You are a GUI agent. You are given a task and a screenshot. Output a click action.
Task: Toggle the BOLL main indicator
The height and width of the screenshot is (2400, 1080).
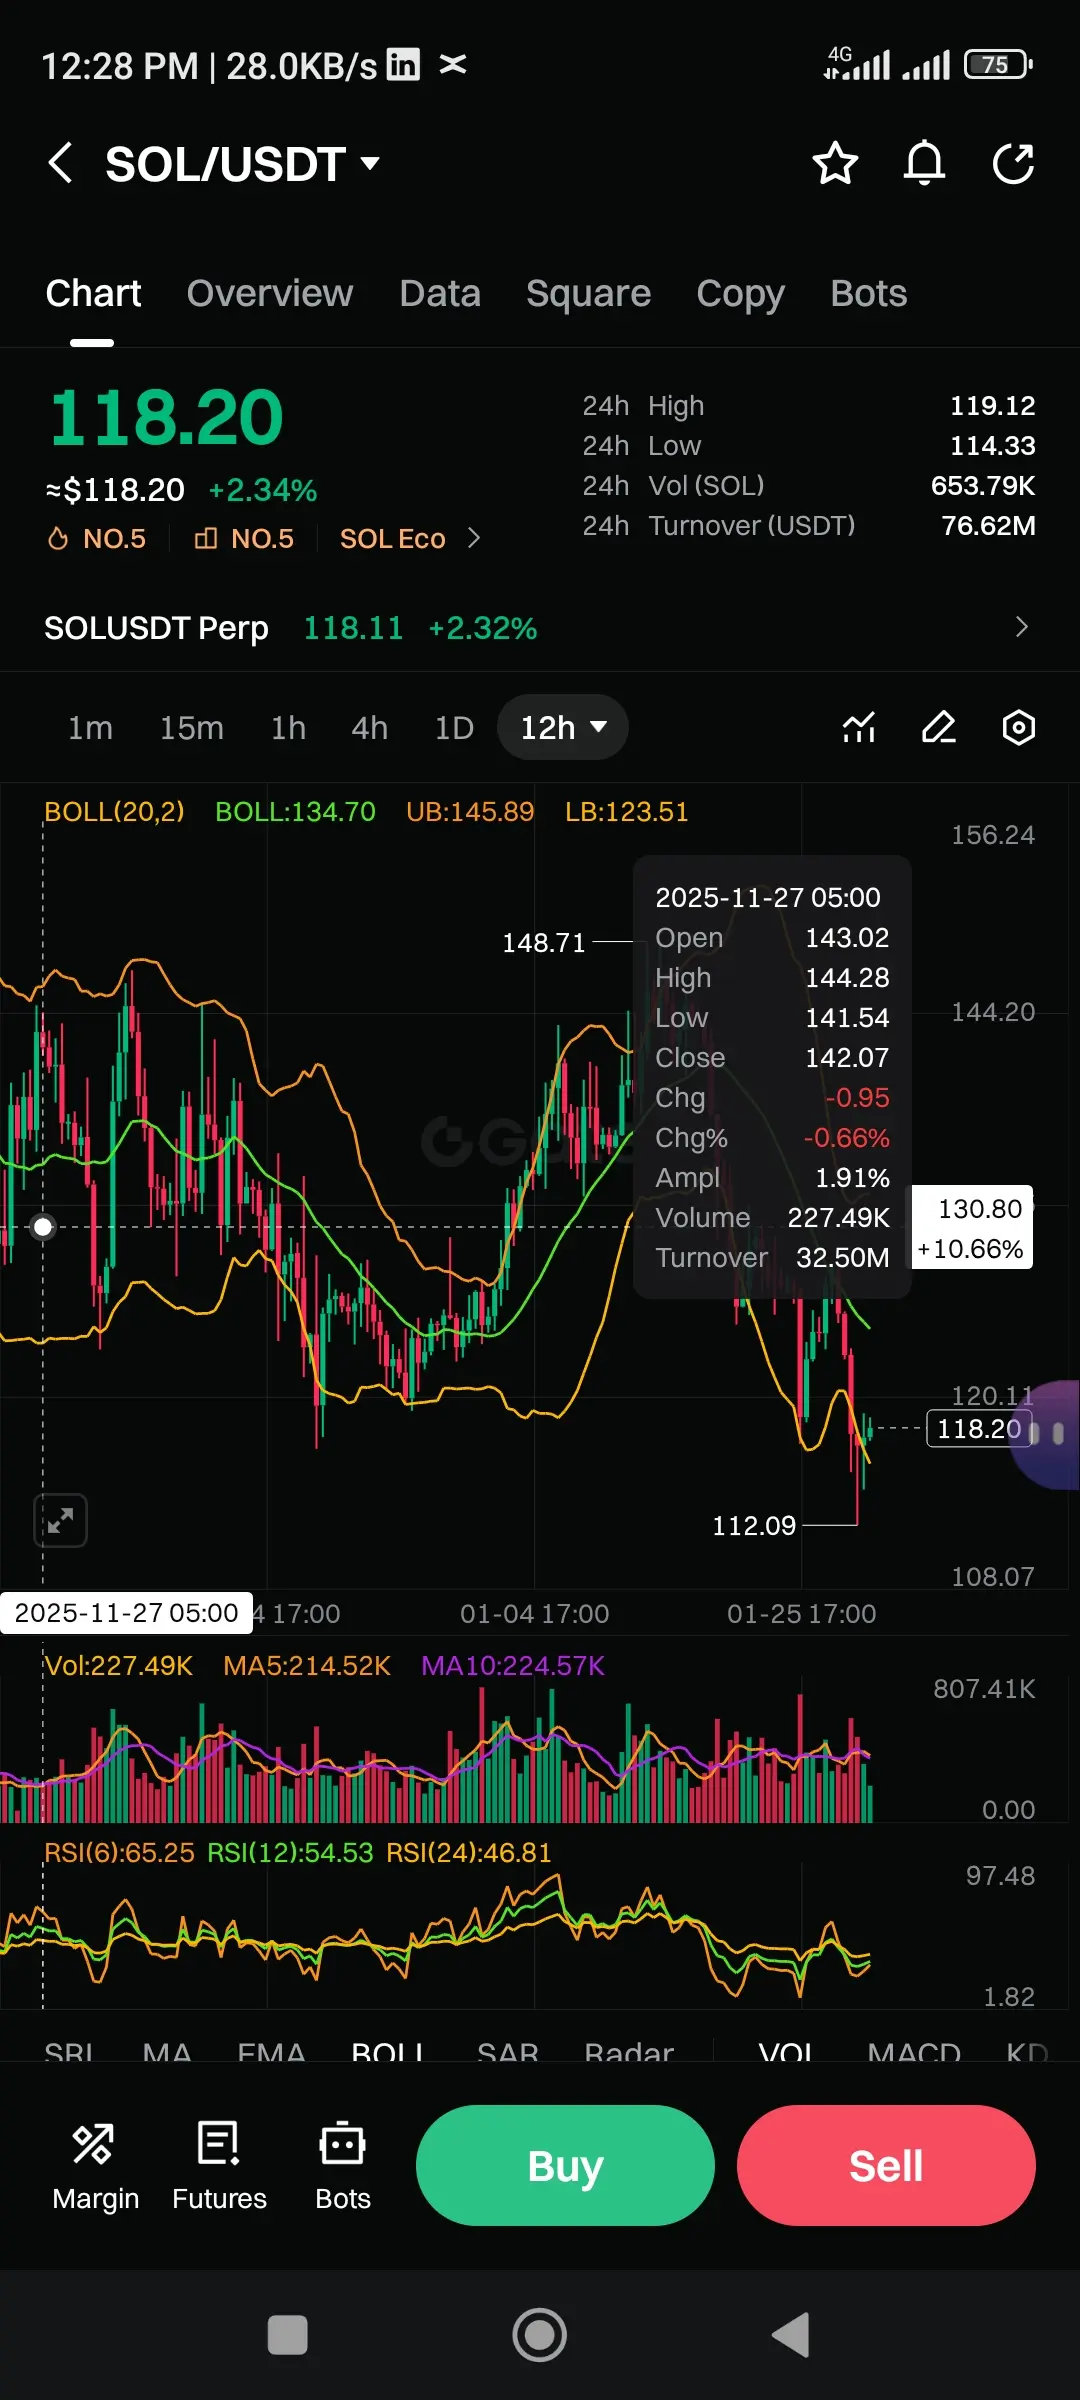387,2052
